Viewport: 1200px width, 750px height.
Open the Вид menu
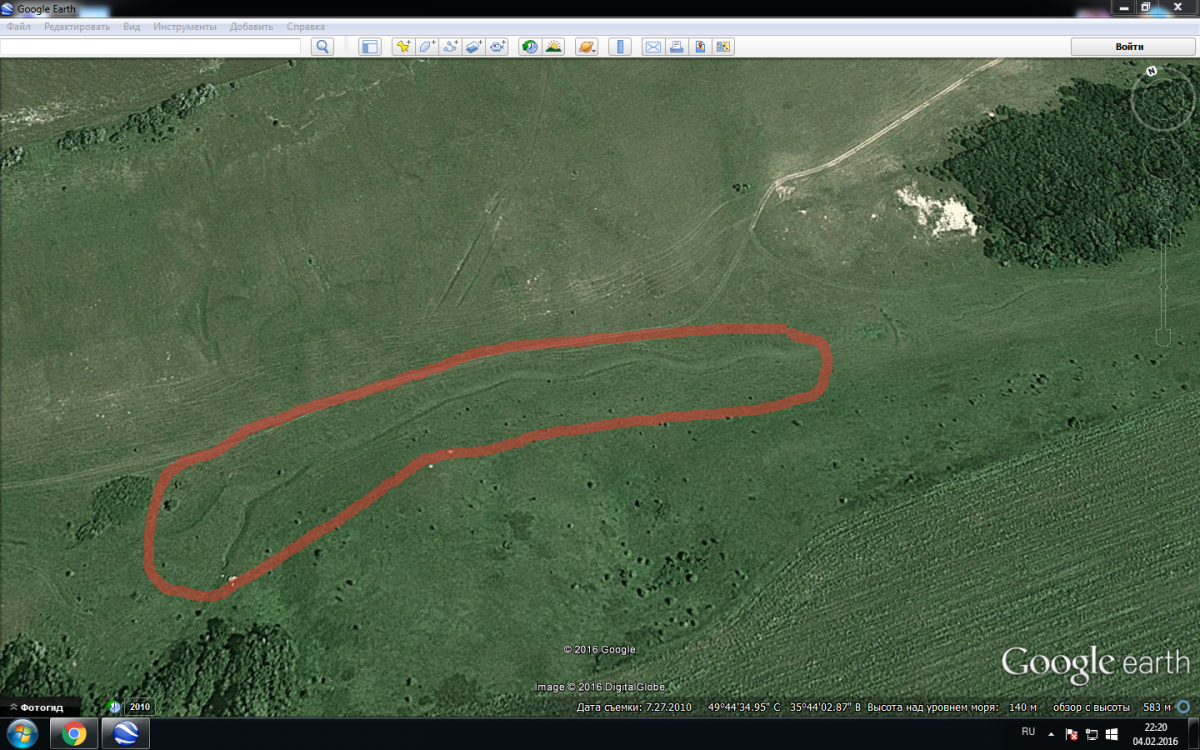(132, 27)
